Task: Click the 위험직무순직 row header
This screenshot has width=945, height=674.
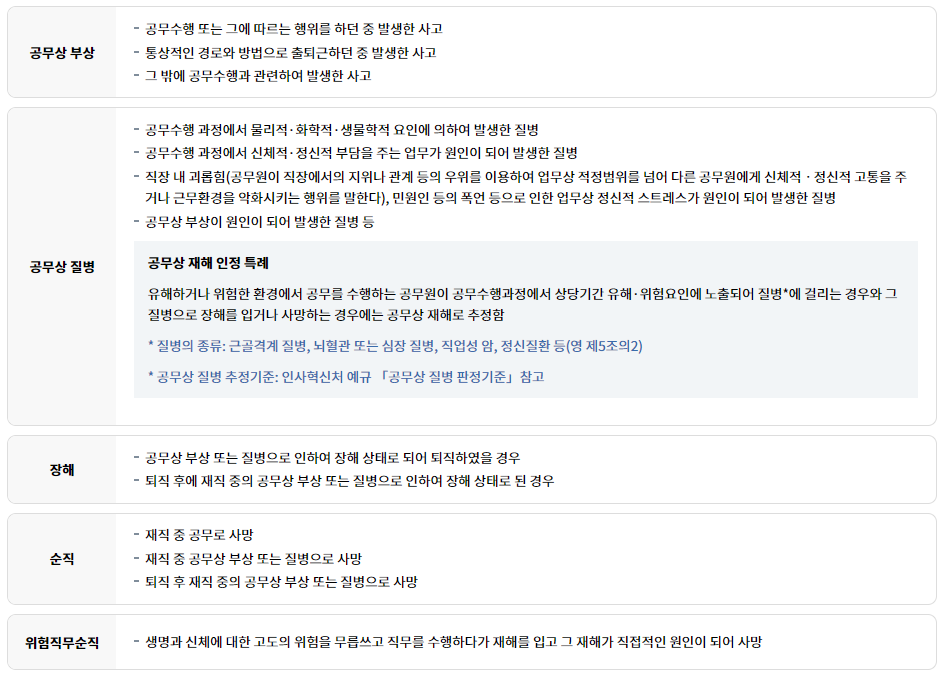Action: tap(62, 642)
